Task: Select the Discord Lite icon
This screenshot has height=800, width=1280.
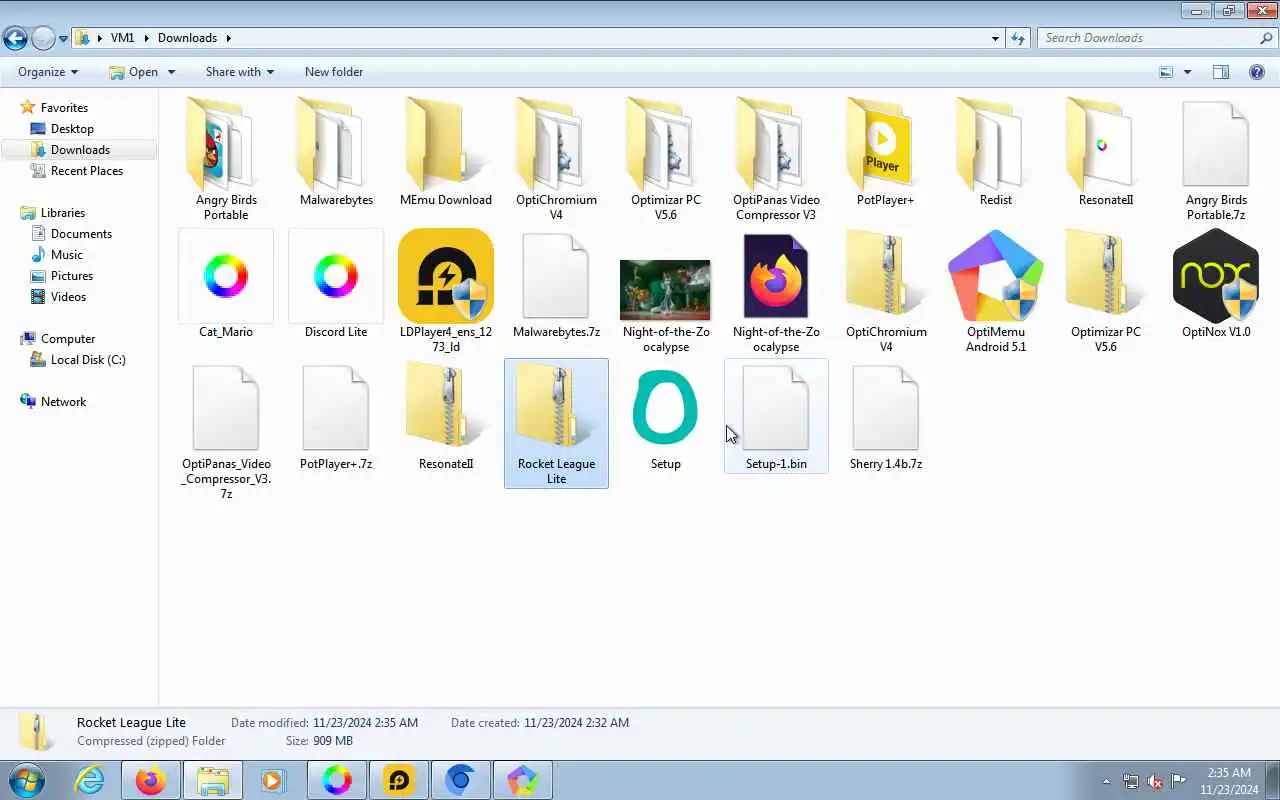Action: coord(336,277)
